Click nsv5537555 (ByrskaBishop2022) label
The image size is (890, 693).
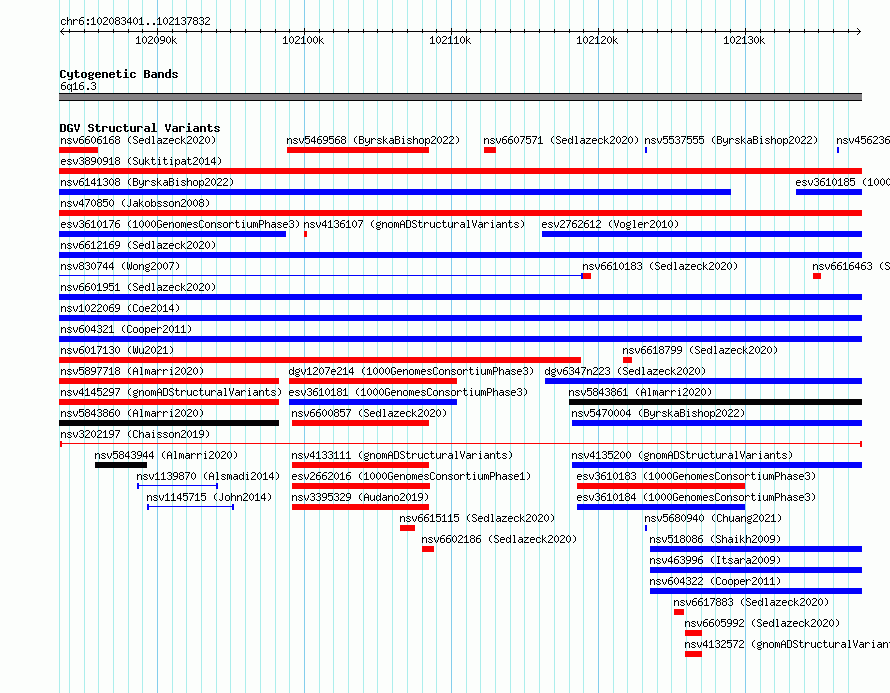coord(731,140)
